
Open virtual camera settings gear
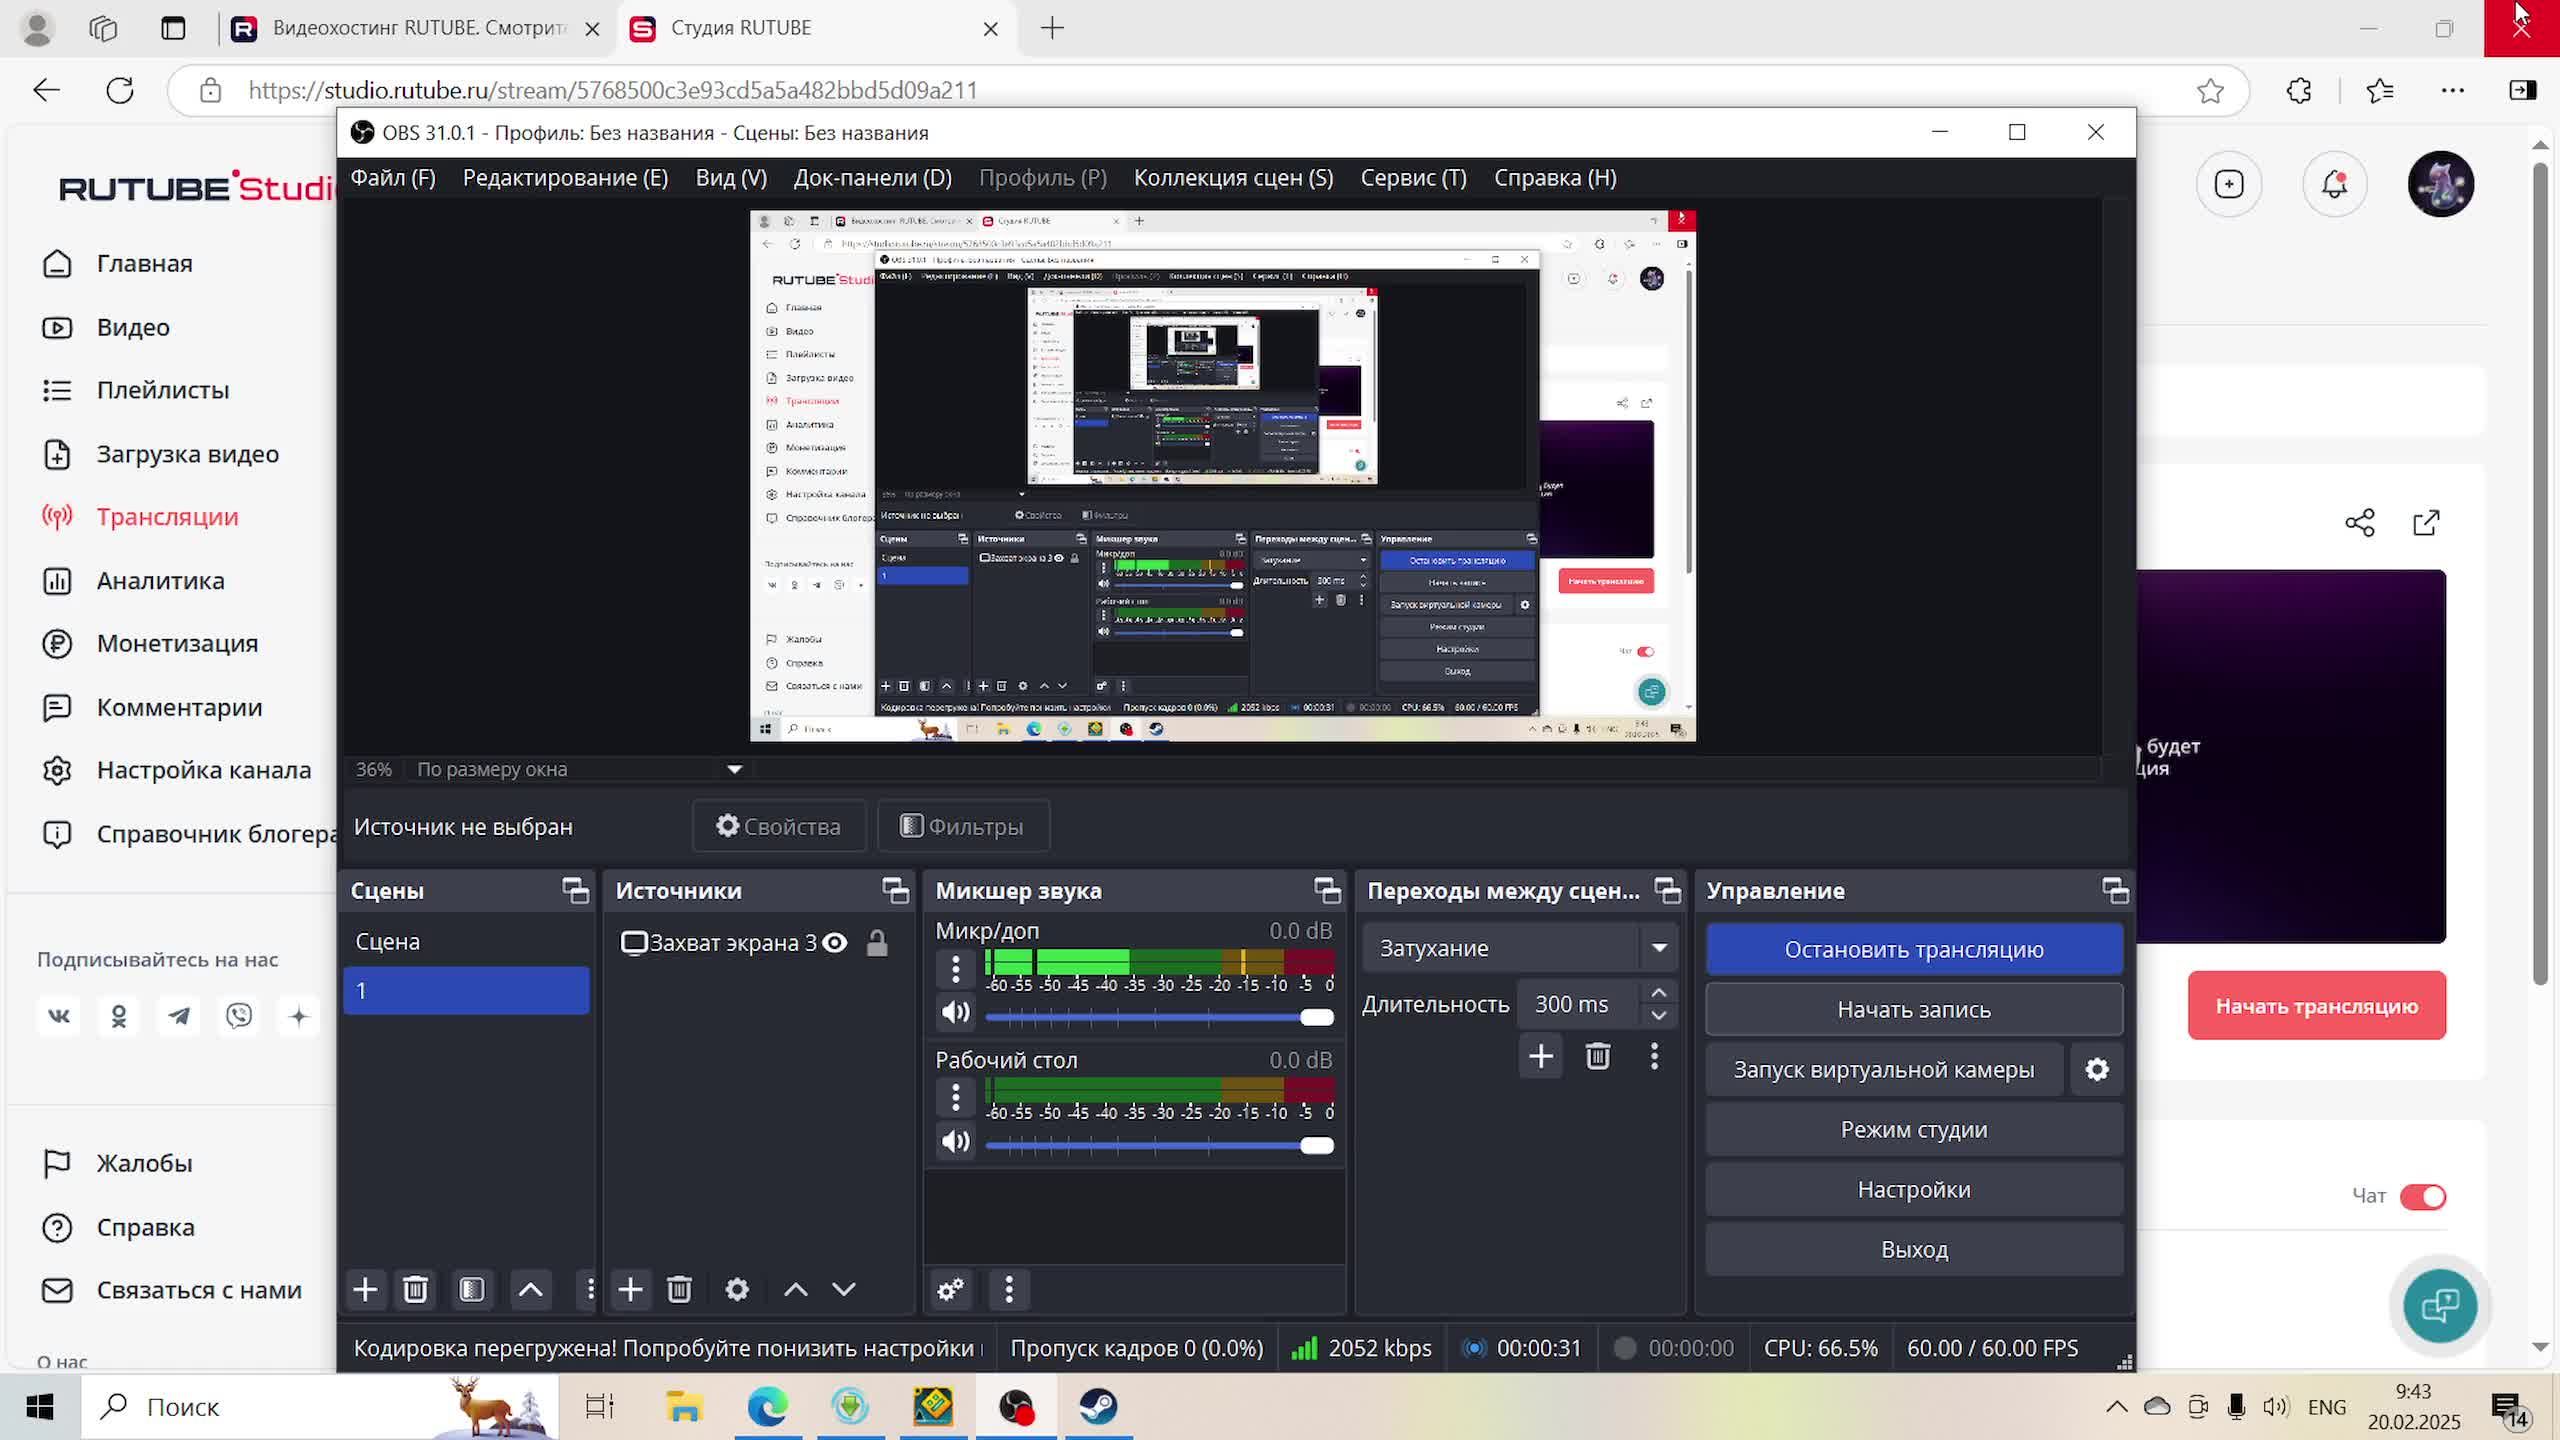(2097, 1069)
